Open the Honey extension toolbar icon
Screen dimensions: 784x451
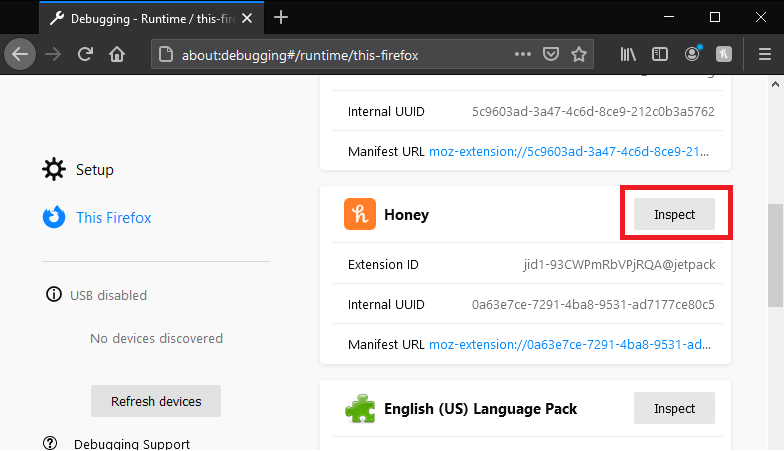[x=724, y=54]
